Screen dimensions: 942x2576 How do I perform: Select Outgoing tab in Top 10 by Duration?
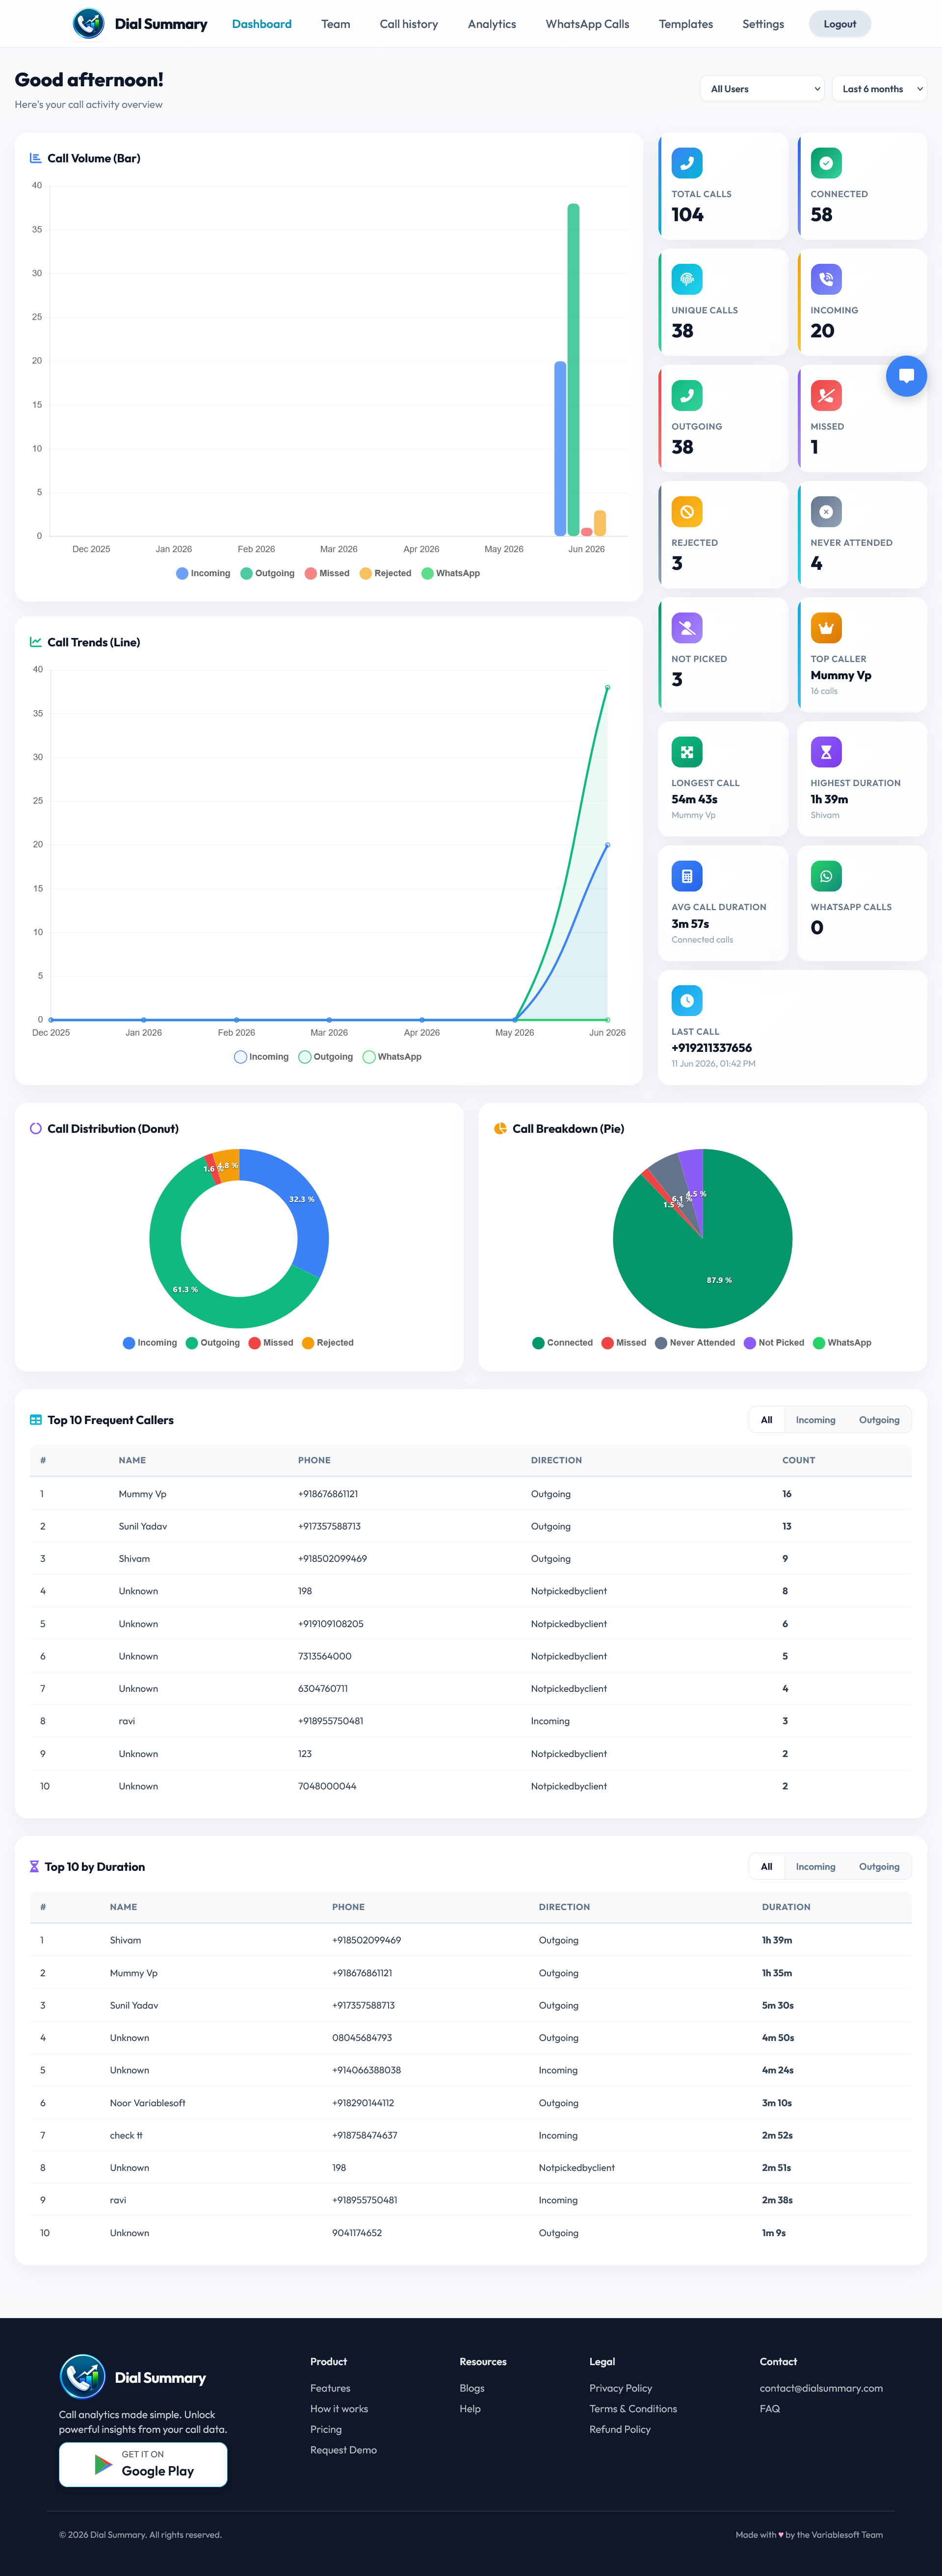879,1867
